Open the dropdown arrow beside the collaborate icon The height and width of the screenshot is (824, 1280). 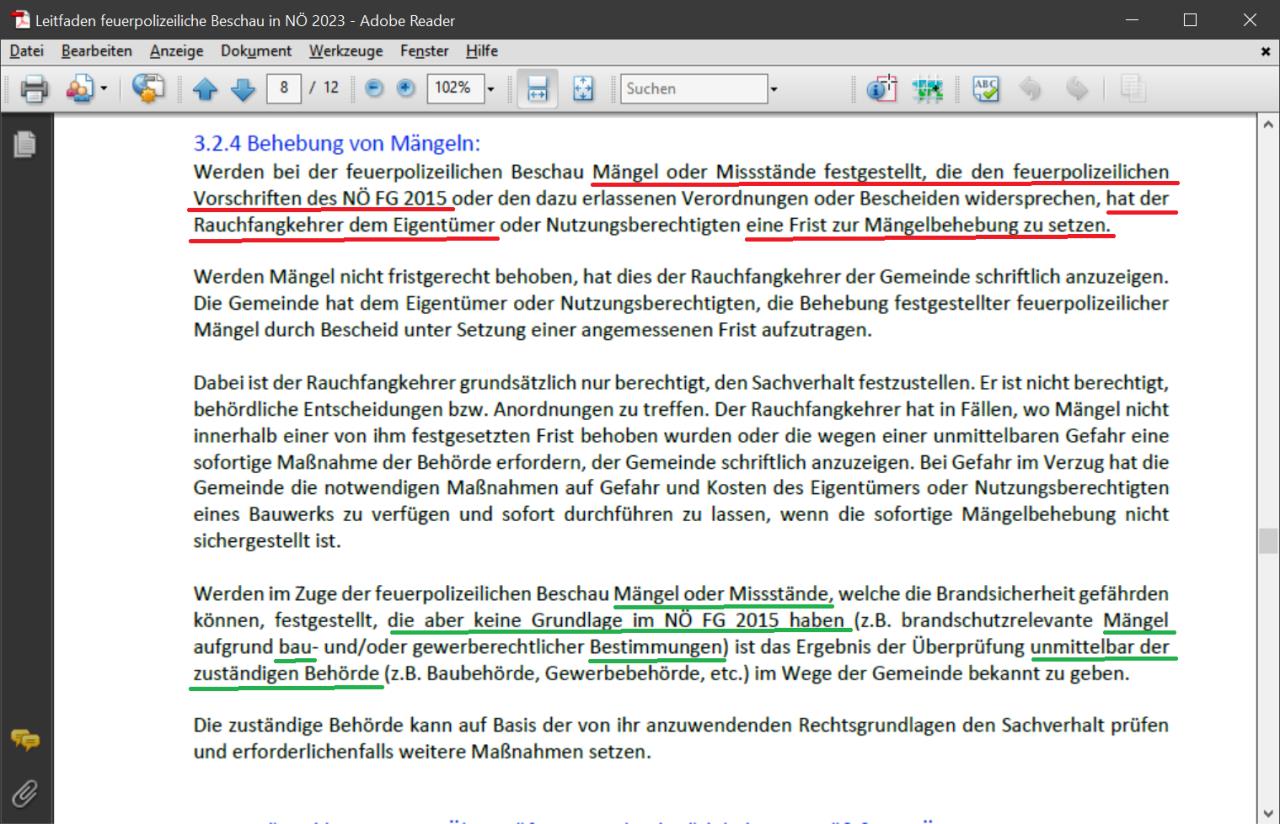[104, 89]
